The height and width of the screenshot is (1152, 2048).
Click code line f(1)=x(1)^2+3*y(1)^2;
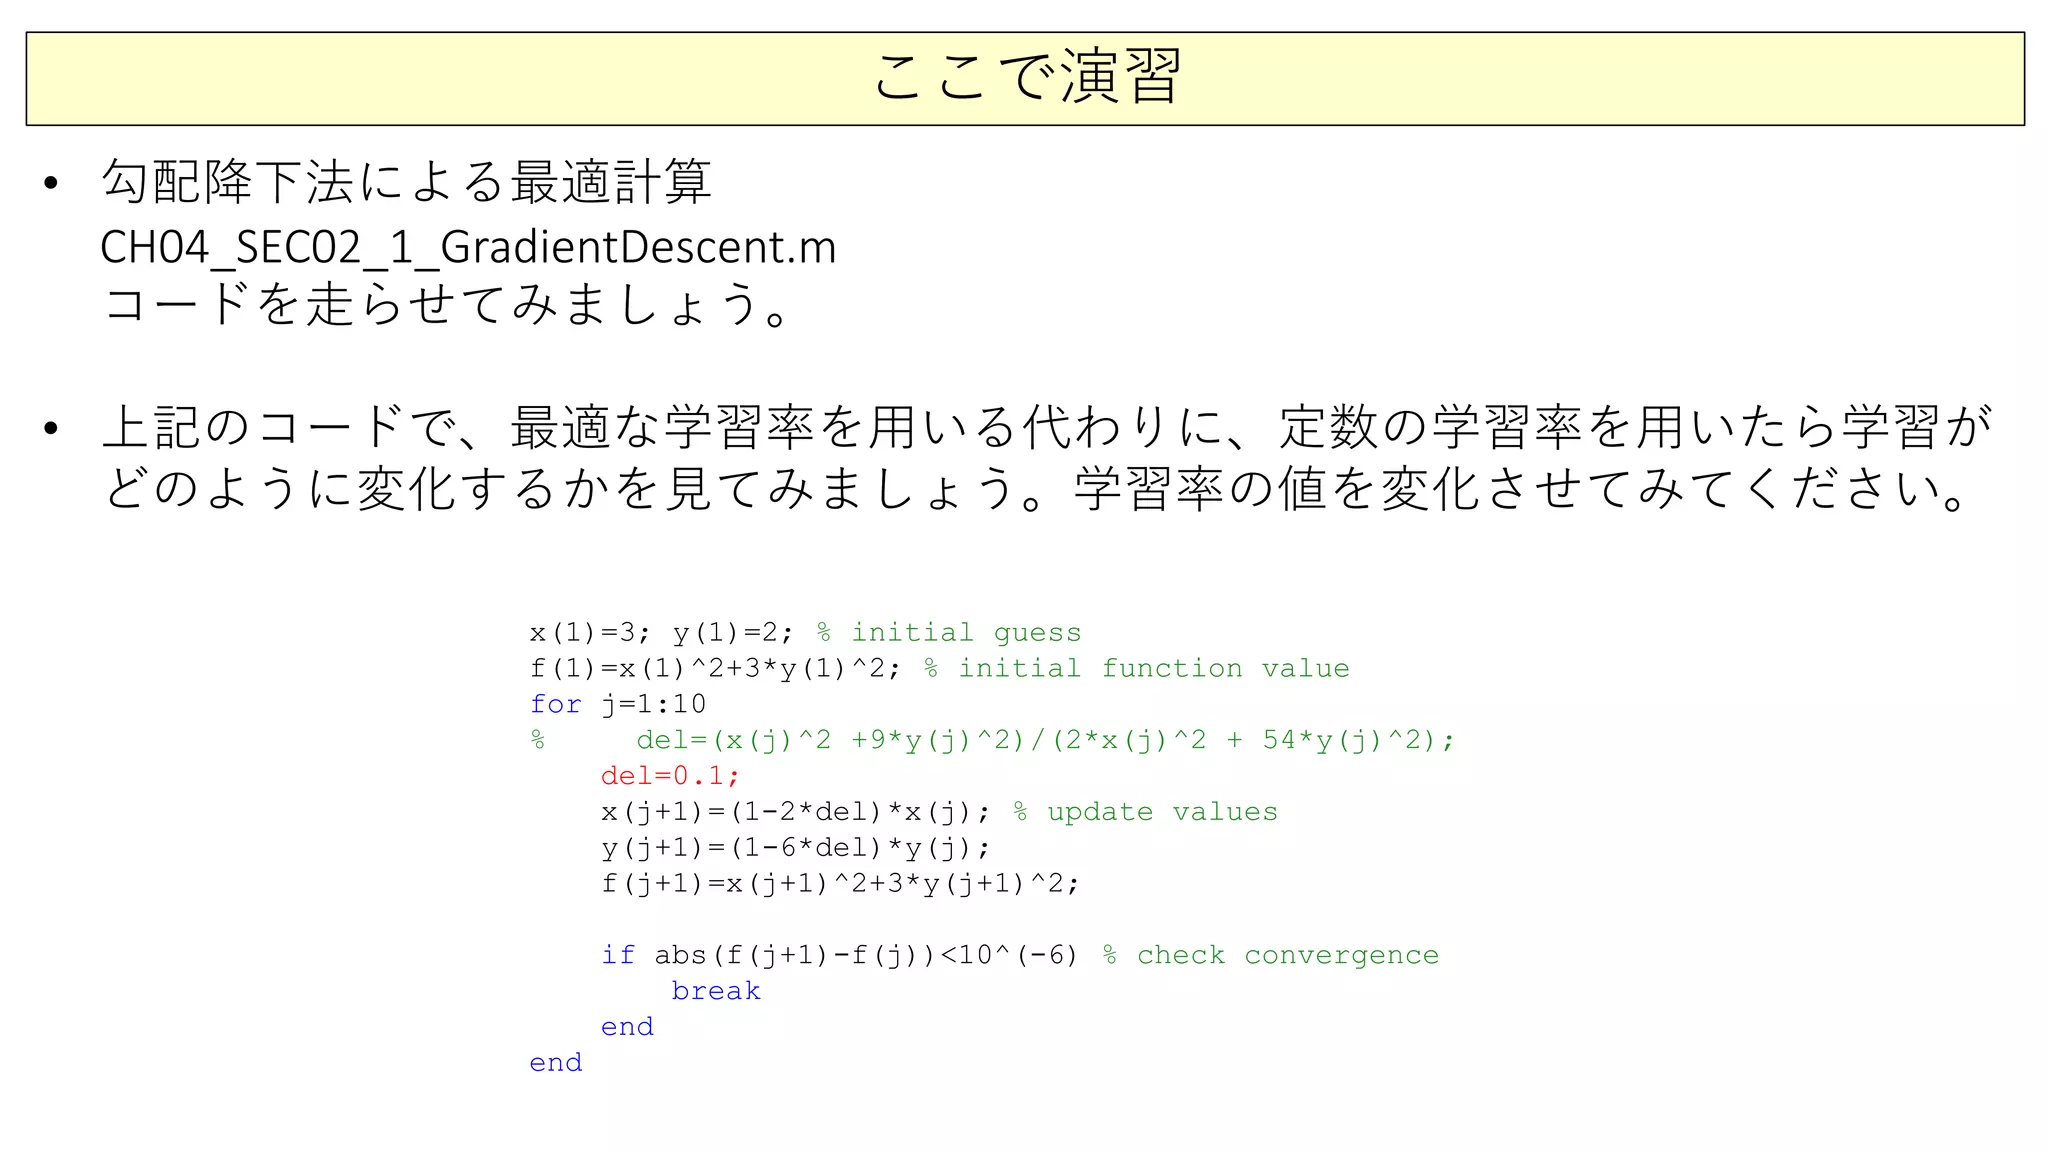point(715,669)
